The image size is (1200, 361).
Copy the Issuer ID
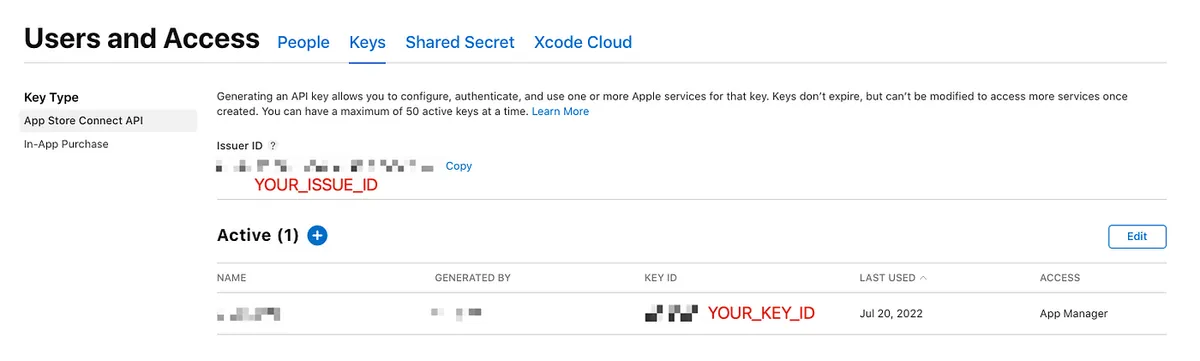pyautogui.click(x=459, y=166)
